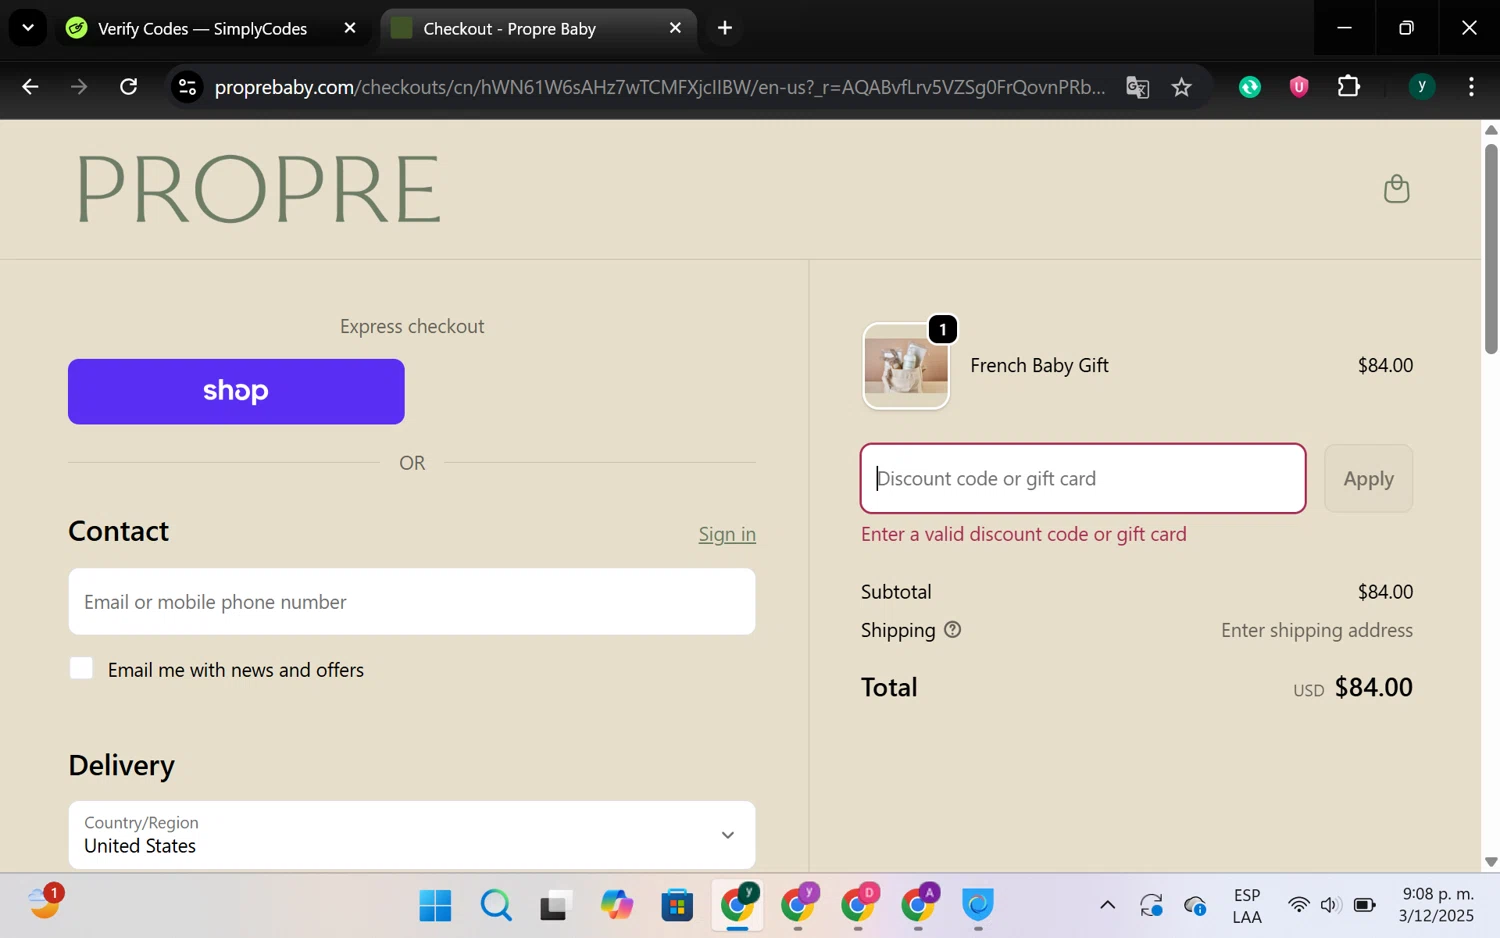The width and height of the screenshot is (1500, 938).
Task: Open the Chrome profile avatar y
Action: (1422, 87)
